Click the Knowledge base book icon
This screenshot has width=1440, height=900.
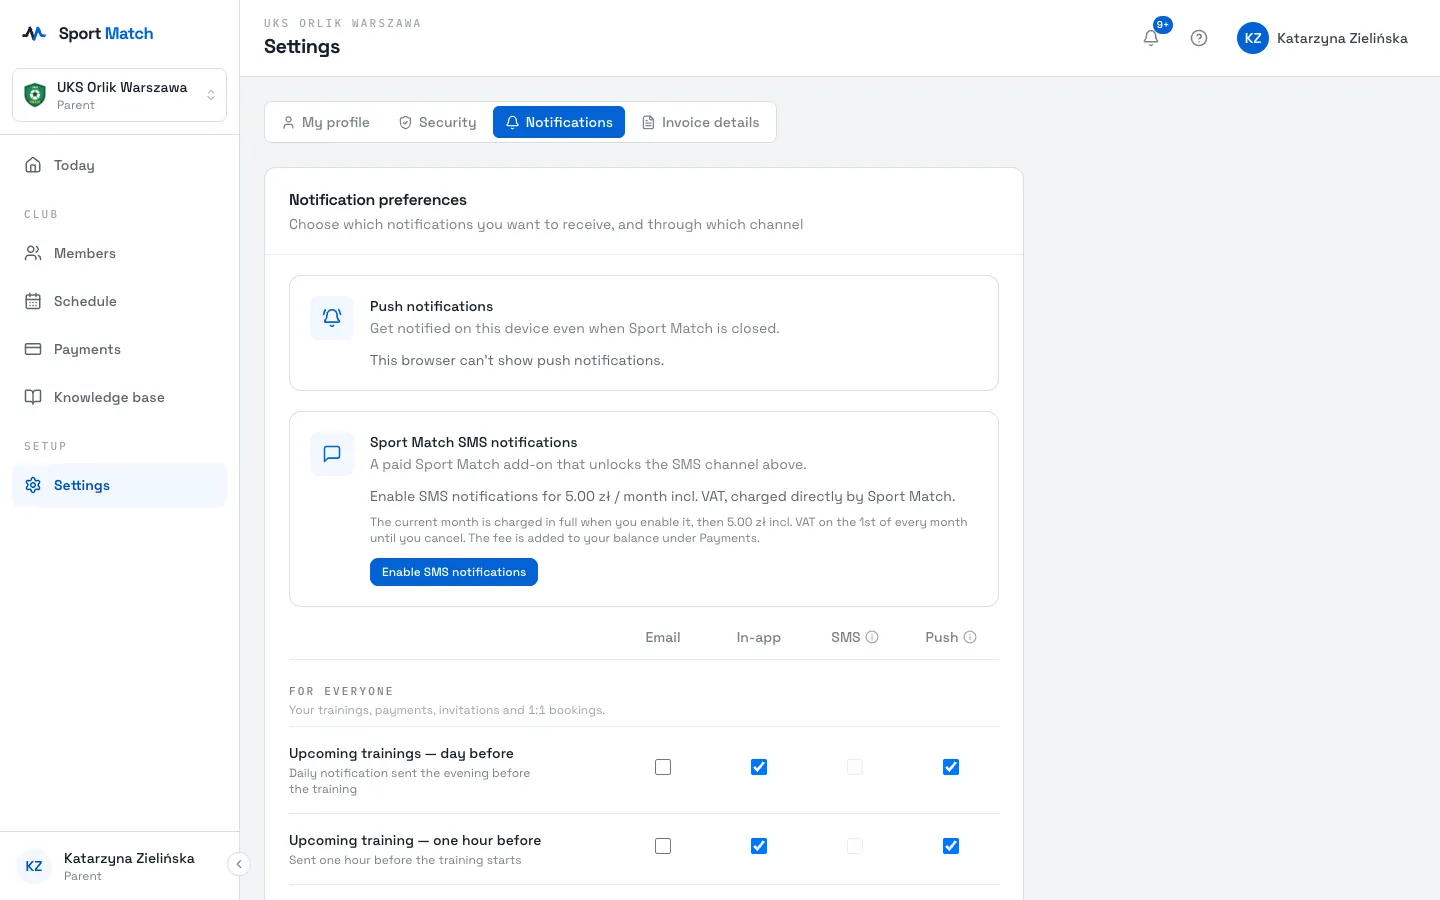pos(33,397)
